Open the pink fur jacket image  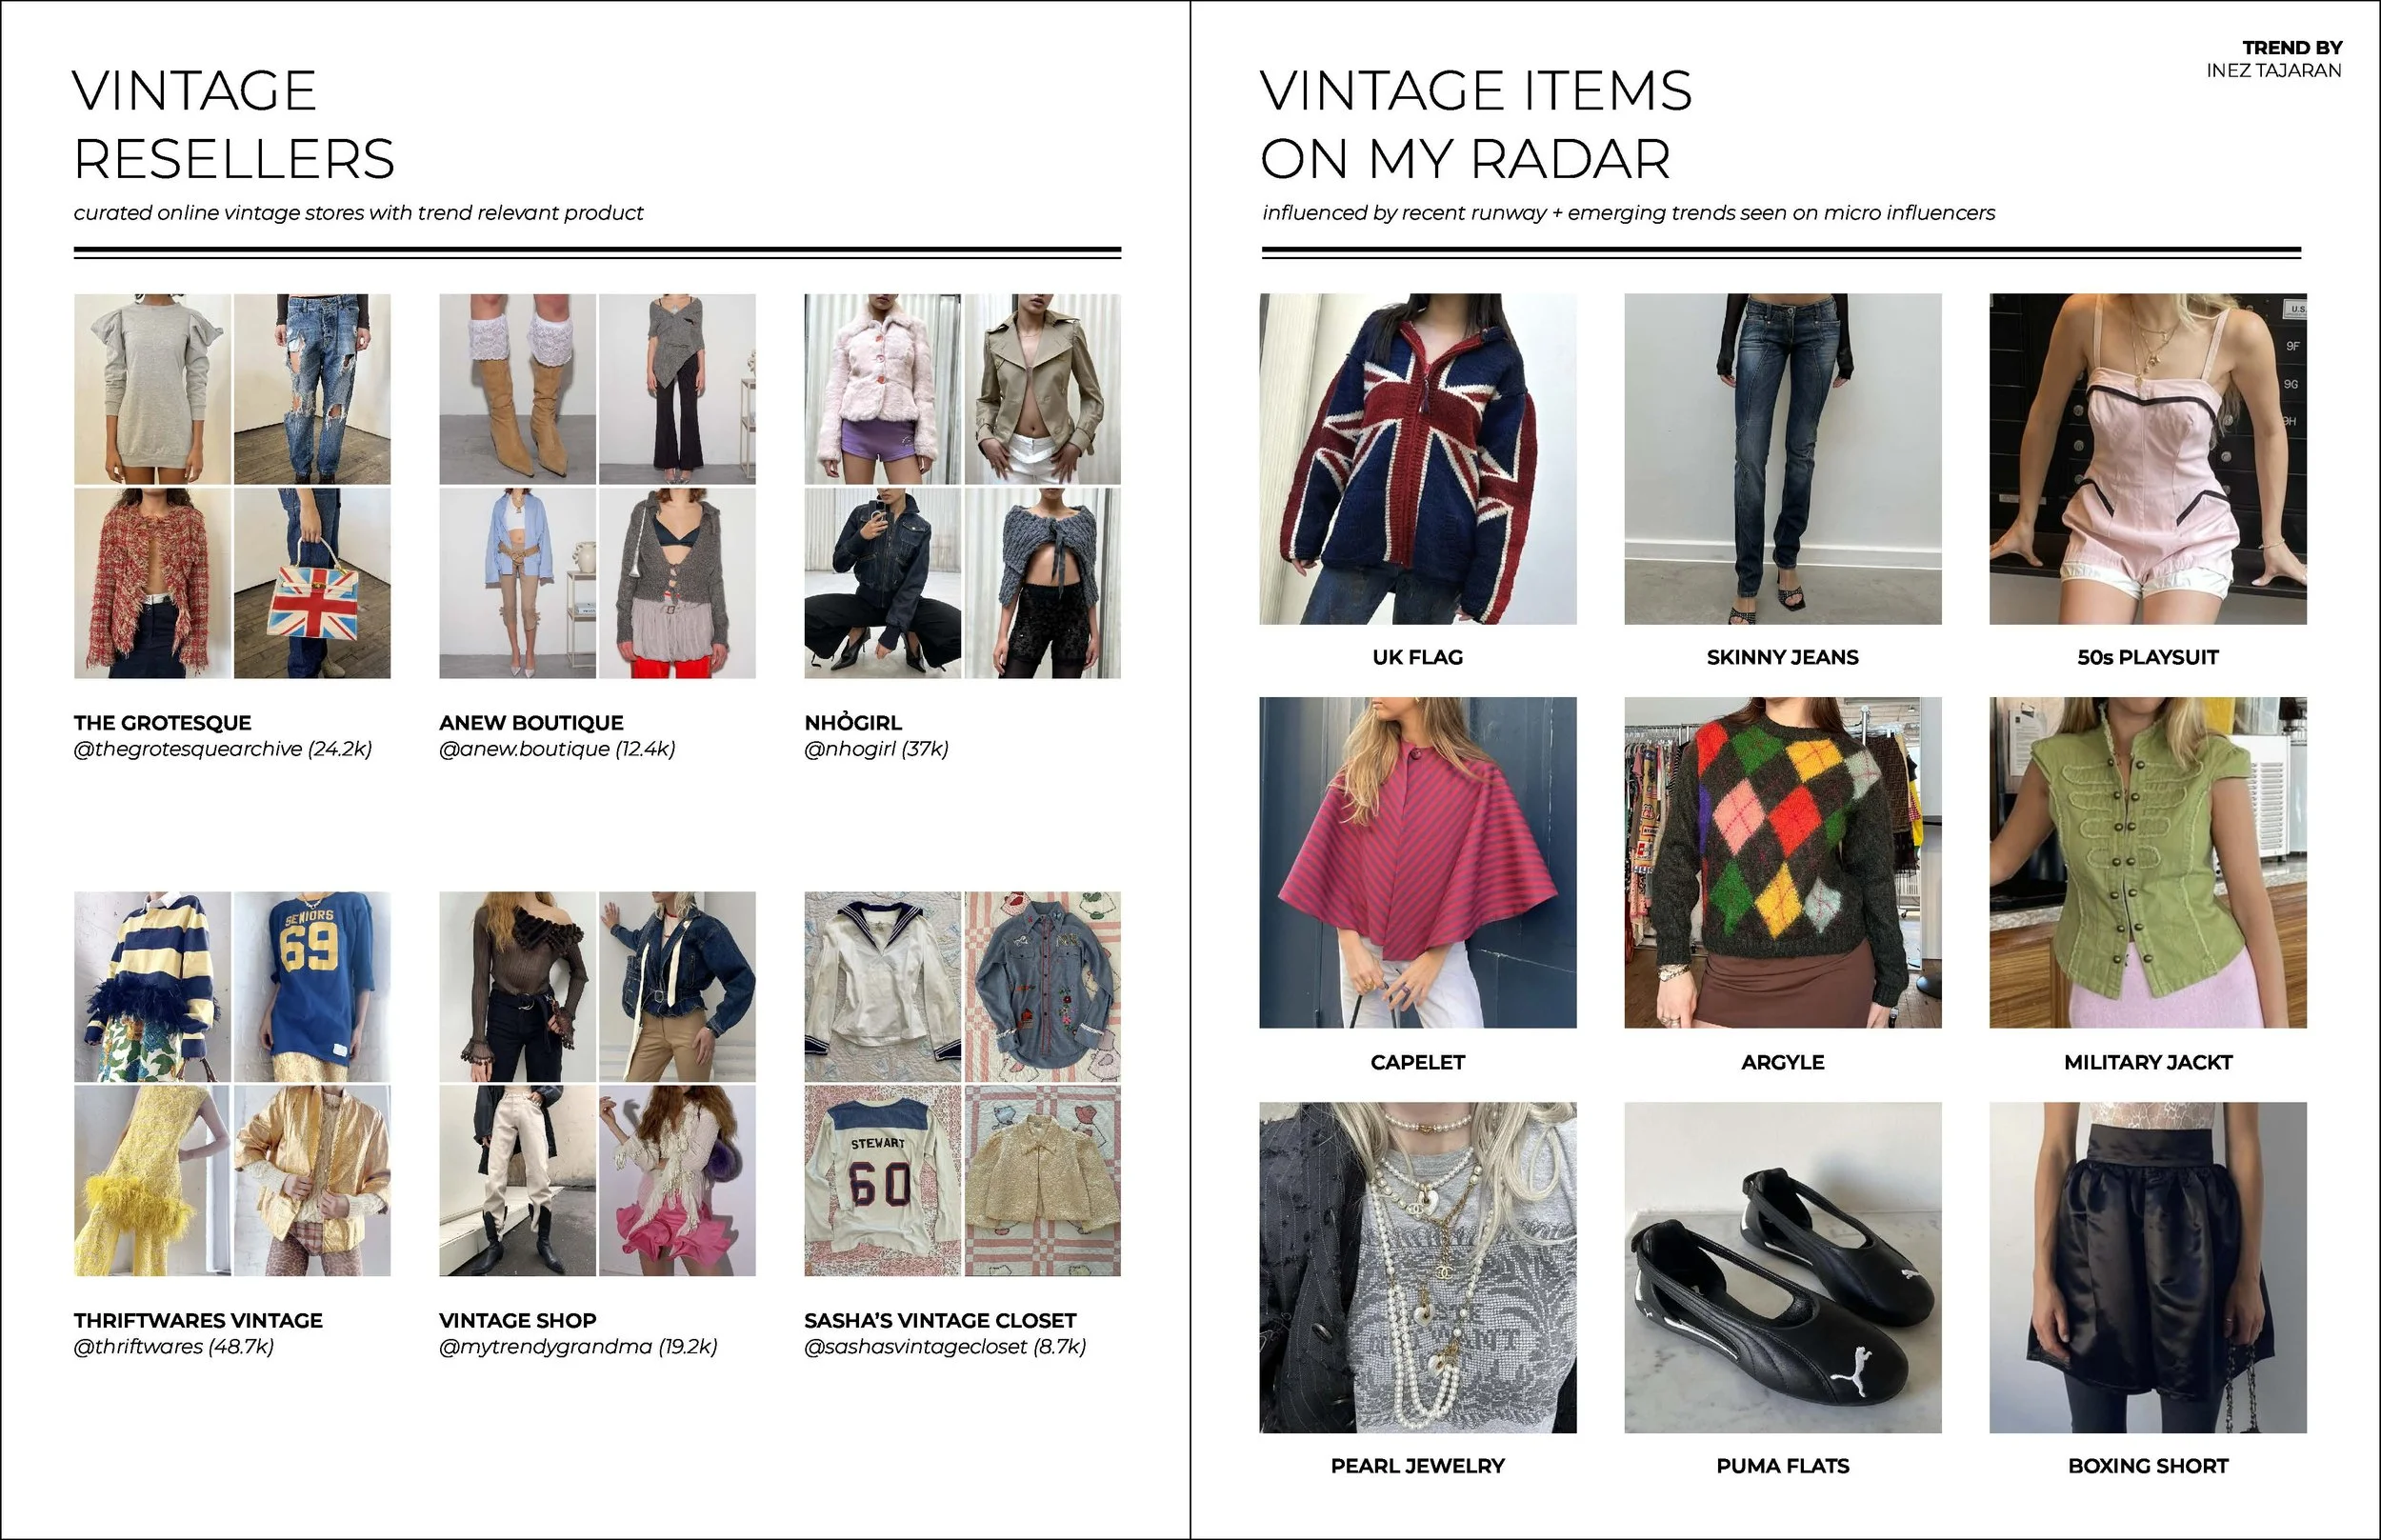click(x=882, y=389)
